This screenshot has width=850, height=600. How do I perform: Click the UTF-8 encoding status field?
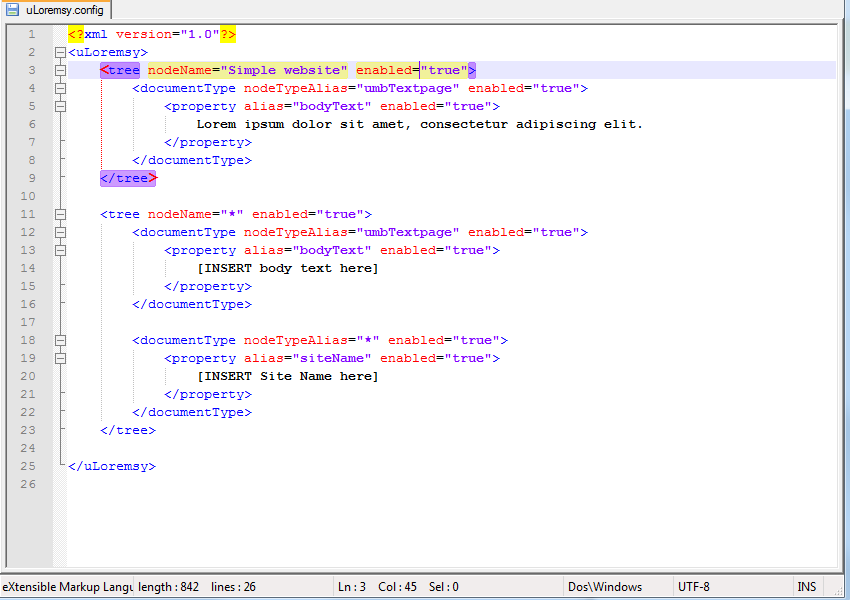(732, 587)
